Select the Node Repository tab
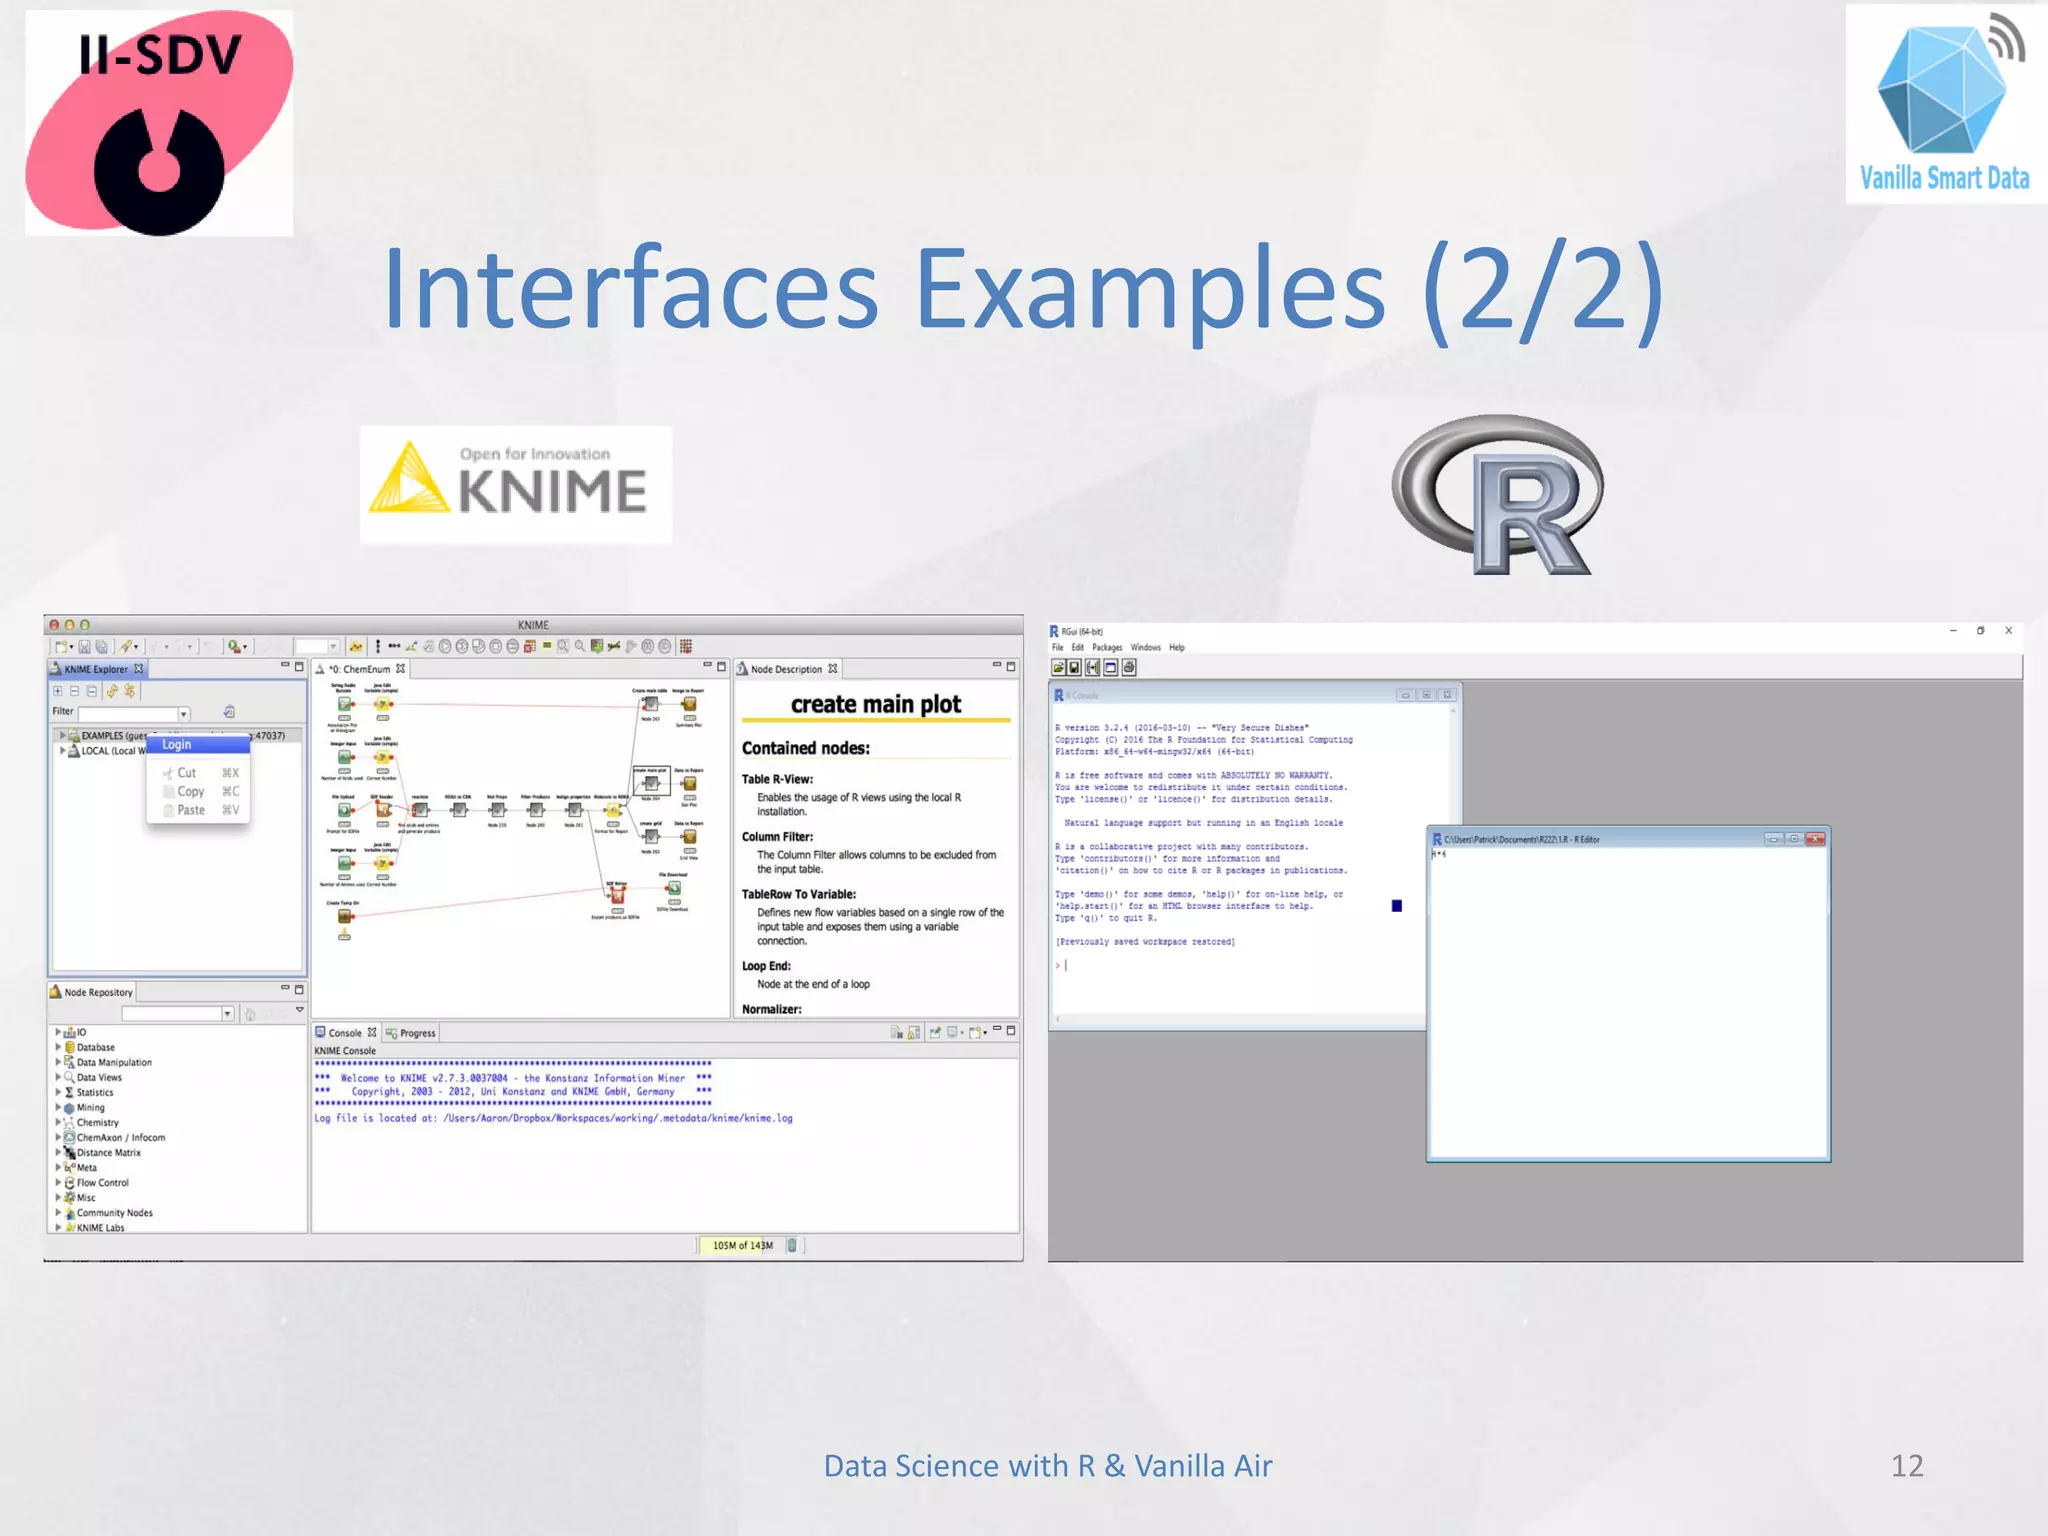 tap(91, 992)
